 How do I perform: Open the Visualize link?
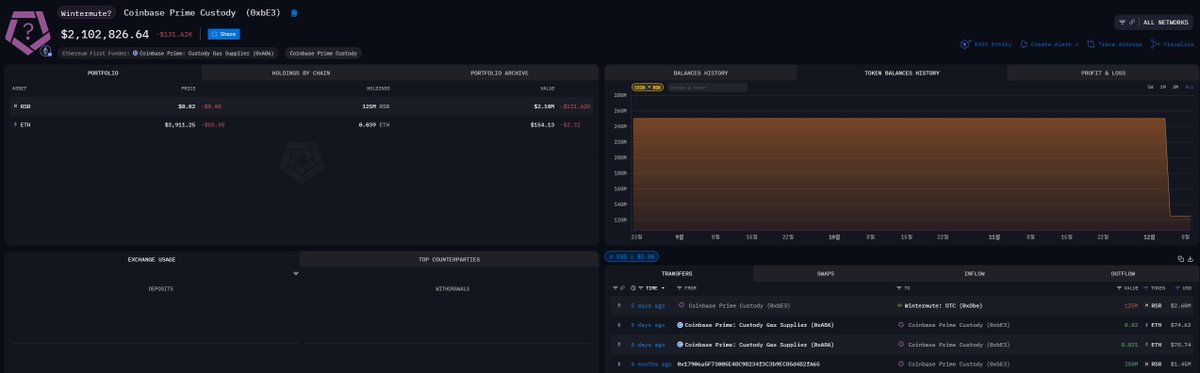point(1179,44)
